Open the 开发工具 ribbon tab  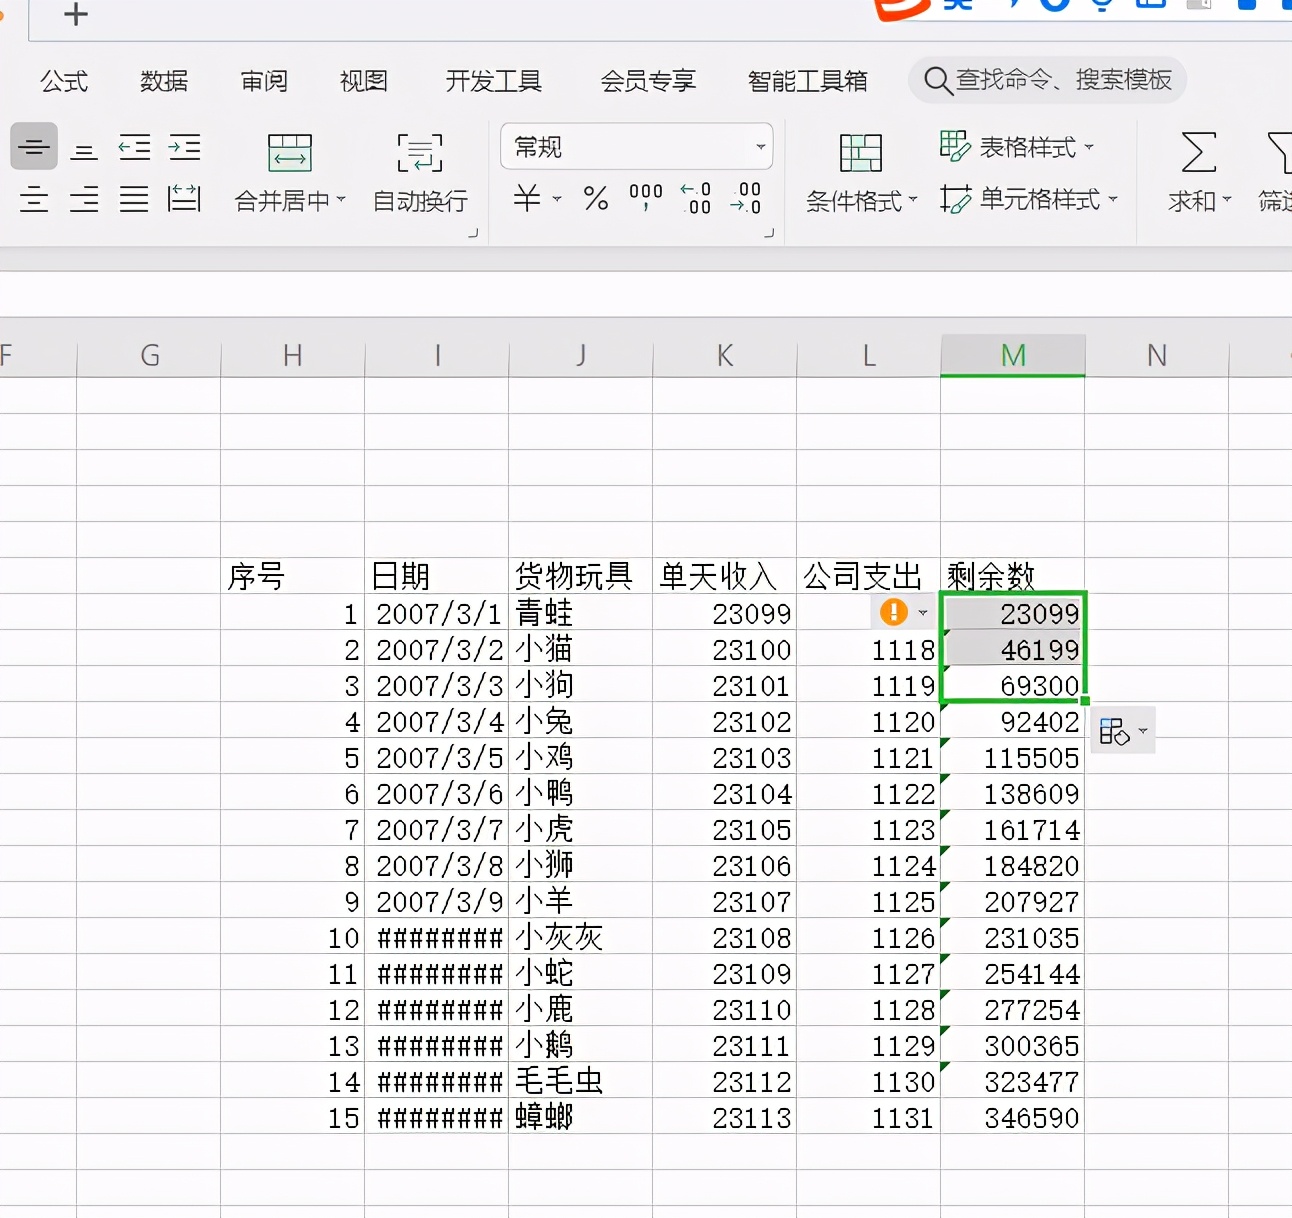point(494,81)
